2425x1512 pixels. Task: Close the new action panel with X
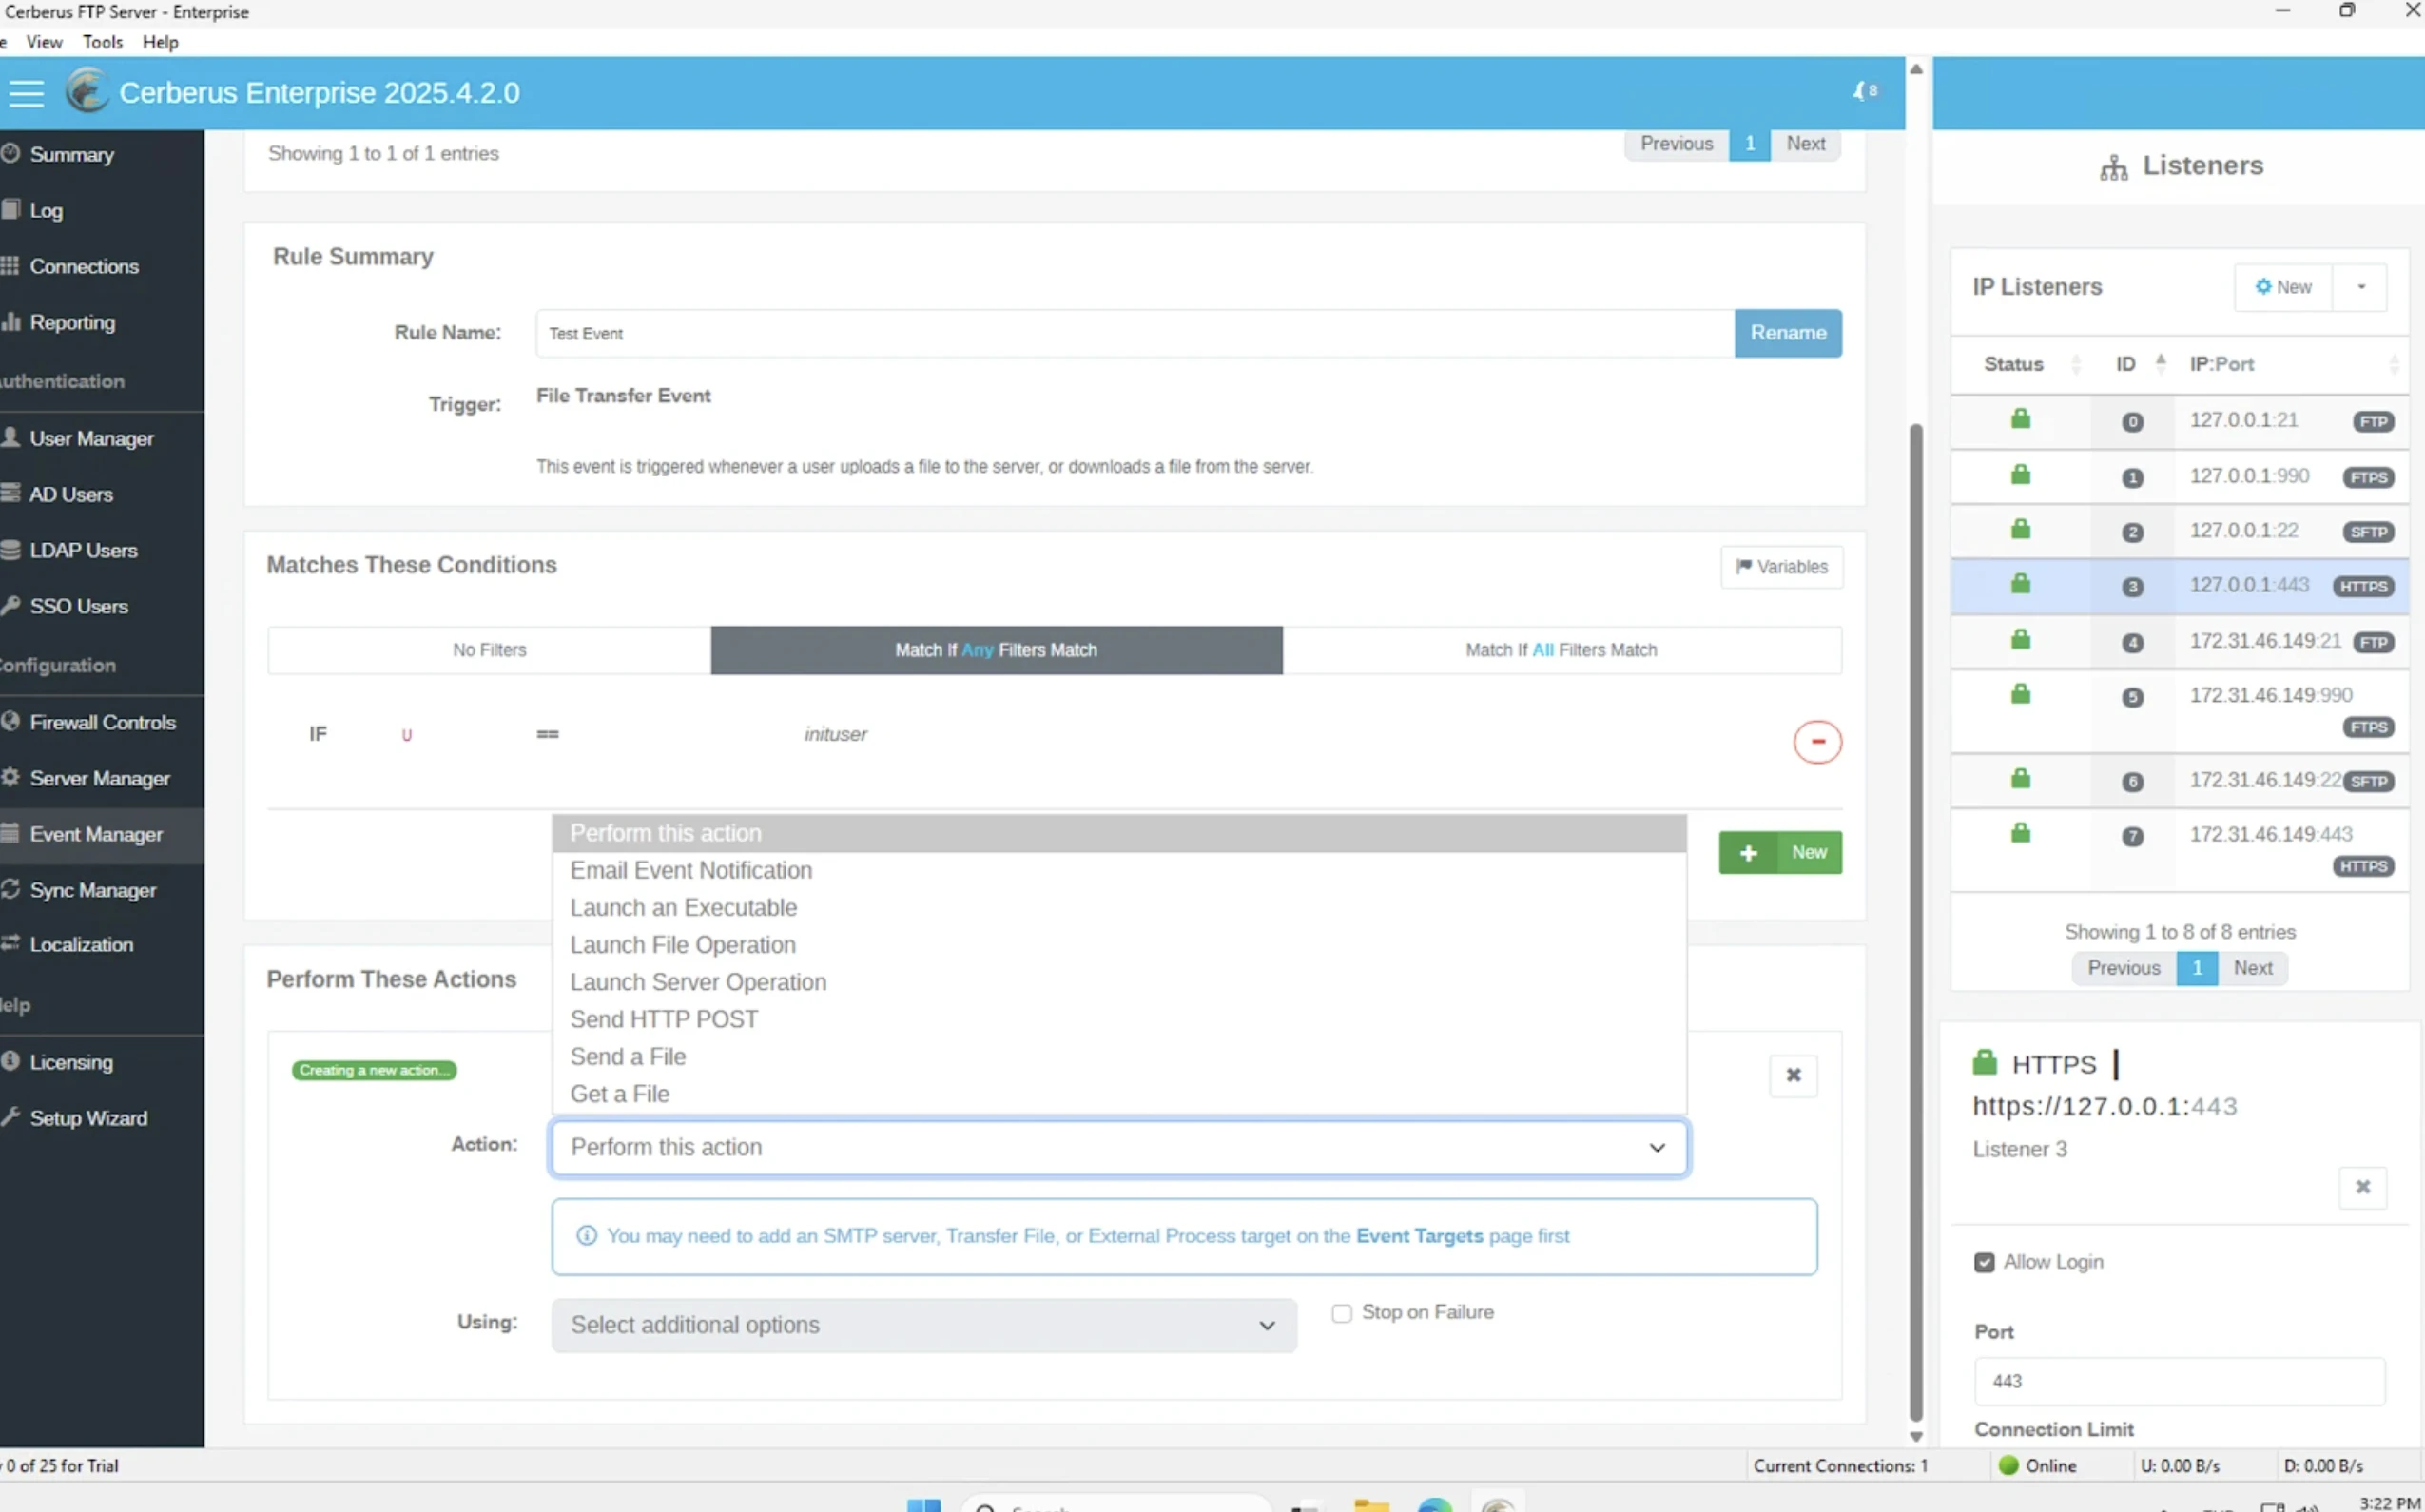coord(1793,1075)
